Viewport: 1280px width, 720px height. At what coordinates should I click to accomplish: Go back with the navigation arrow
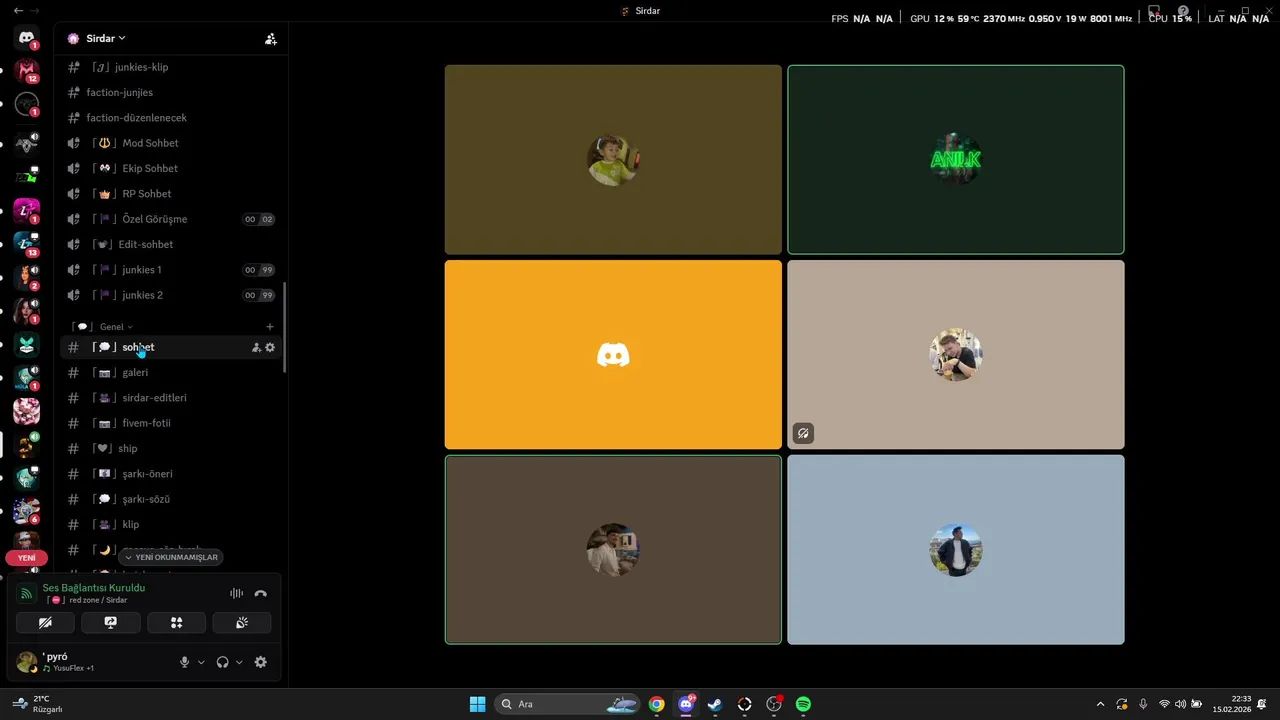point(18,10)
